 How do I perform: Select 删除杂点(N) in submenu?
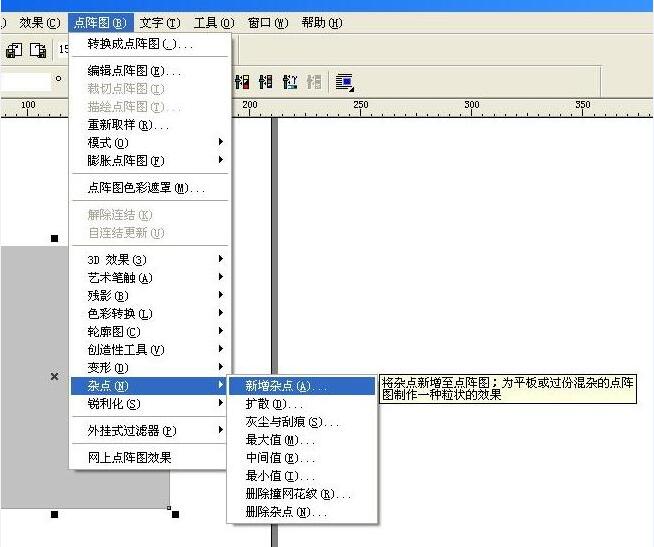302,512
